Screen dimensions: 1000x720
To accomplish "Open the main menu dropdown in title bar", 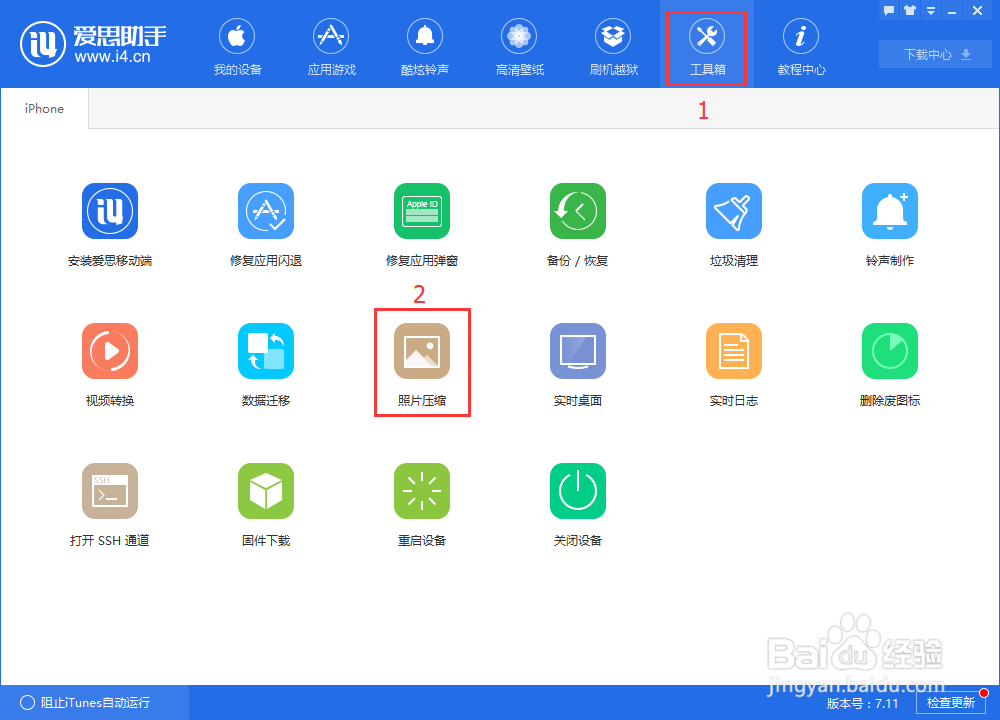I will (x=930, y=10).
